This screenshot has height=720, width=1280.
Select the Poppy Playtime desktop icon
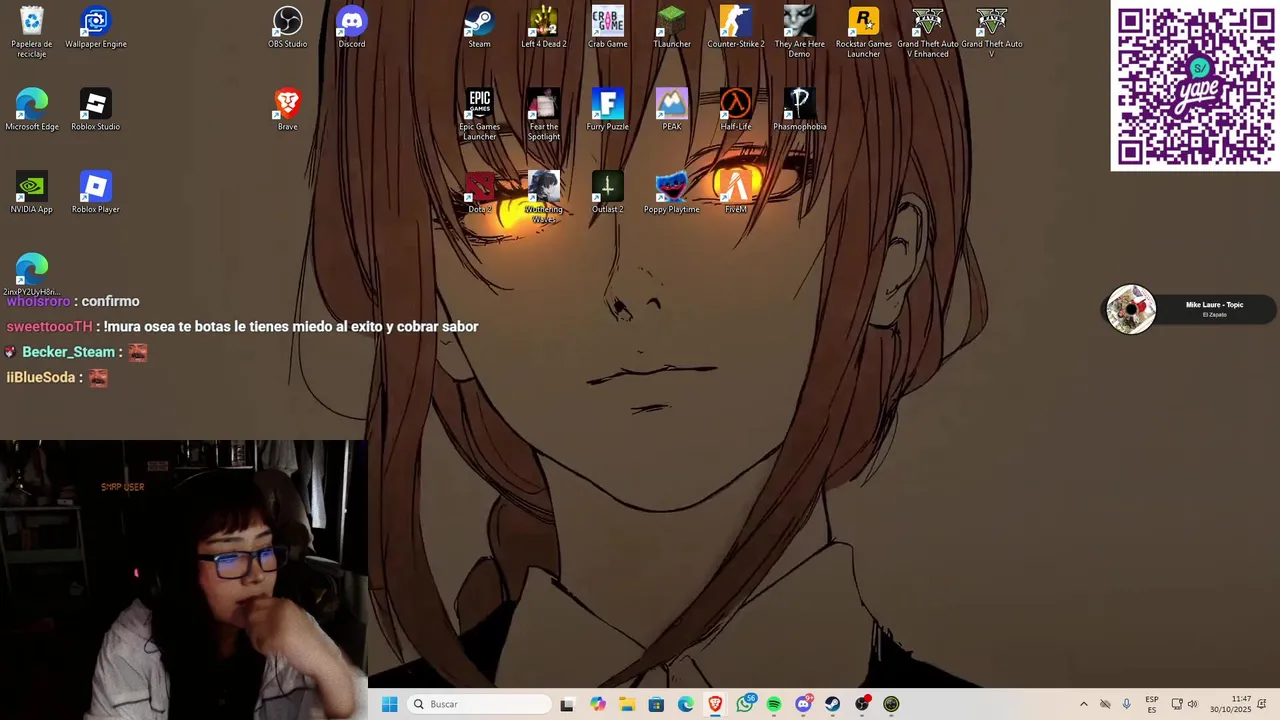(x=672, y=193)
